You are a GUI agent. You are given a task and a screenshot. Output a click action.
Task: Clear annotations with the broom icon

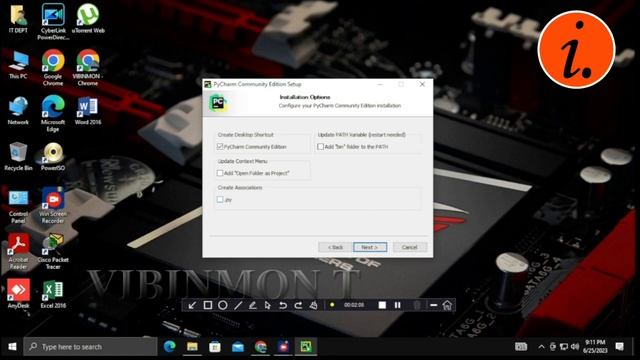[x=313, y=305]
